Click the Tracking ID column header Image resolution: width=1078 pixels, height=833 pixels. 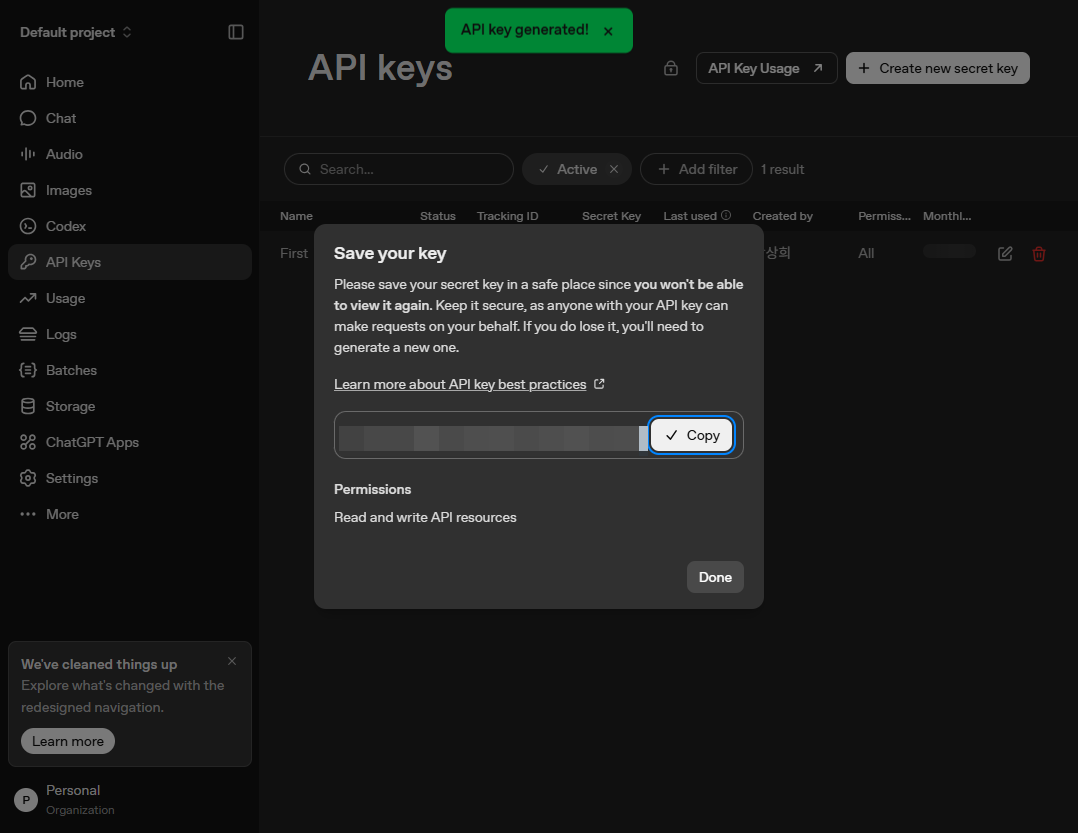tap(507, 216)
